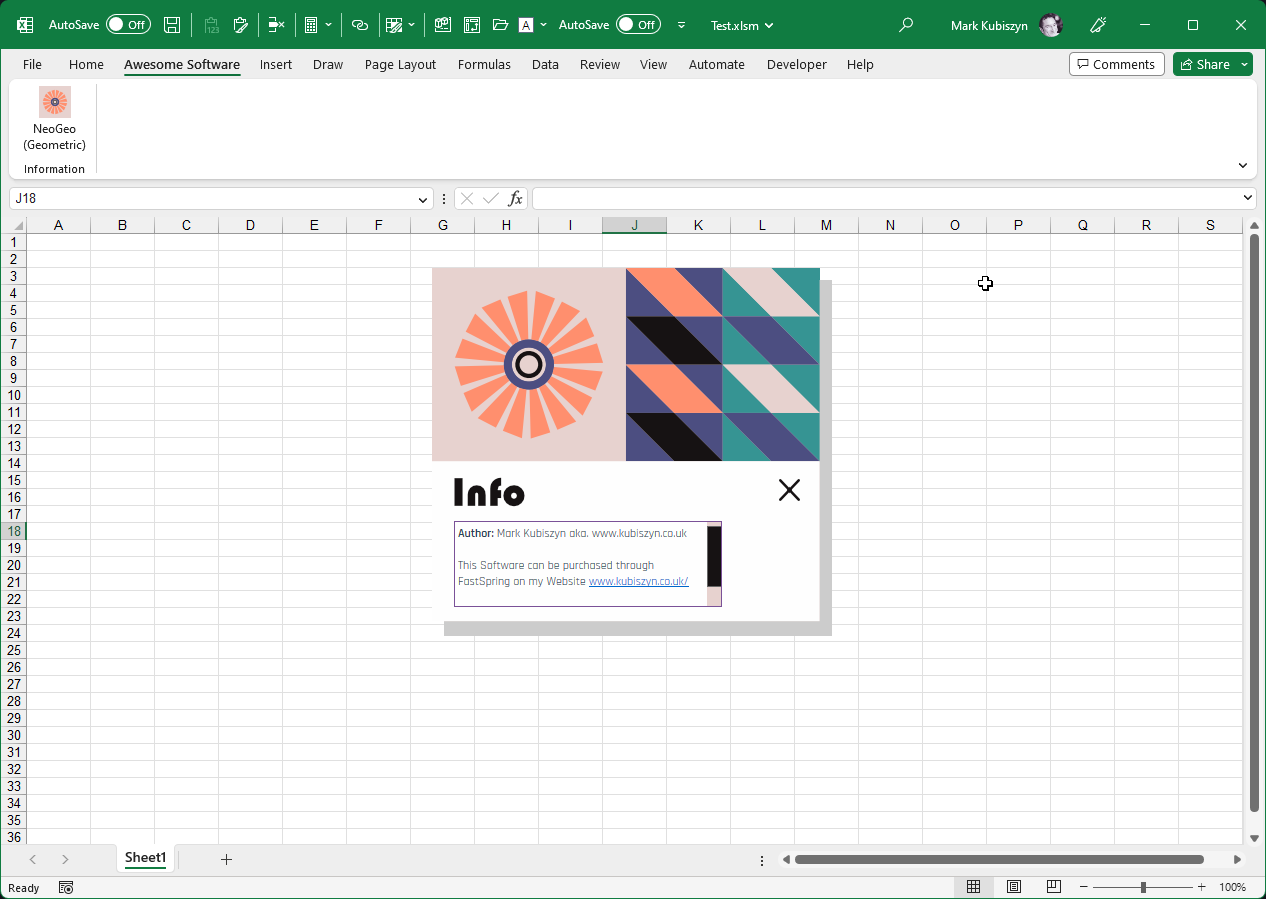The height and width of the screenshot is (899, 1266).
Task: Expand the Name Box dropdown
Action: [x=422, y=199]
